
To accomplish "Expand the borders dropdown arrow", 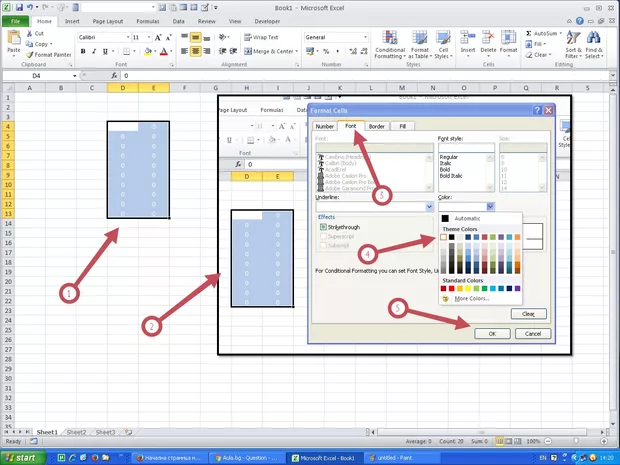I will [134, 51].
